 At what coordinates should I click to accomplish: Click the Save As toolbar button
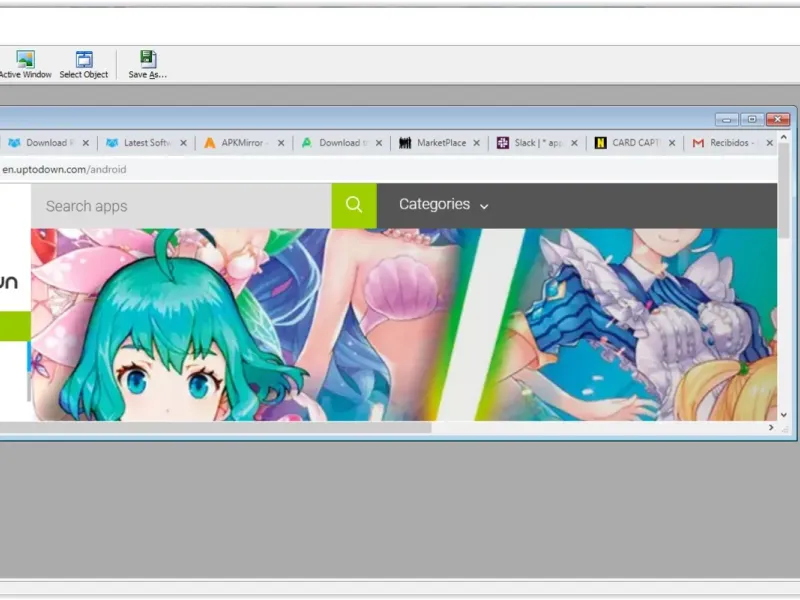click(147, 65)
